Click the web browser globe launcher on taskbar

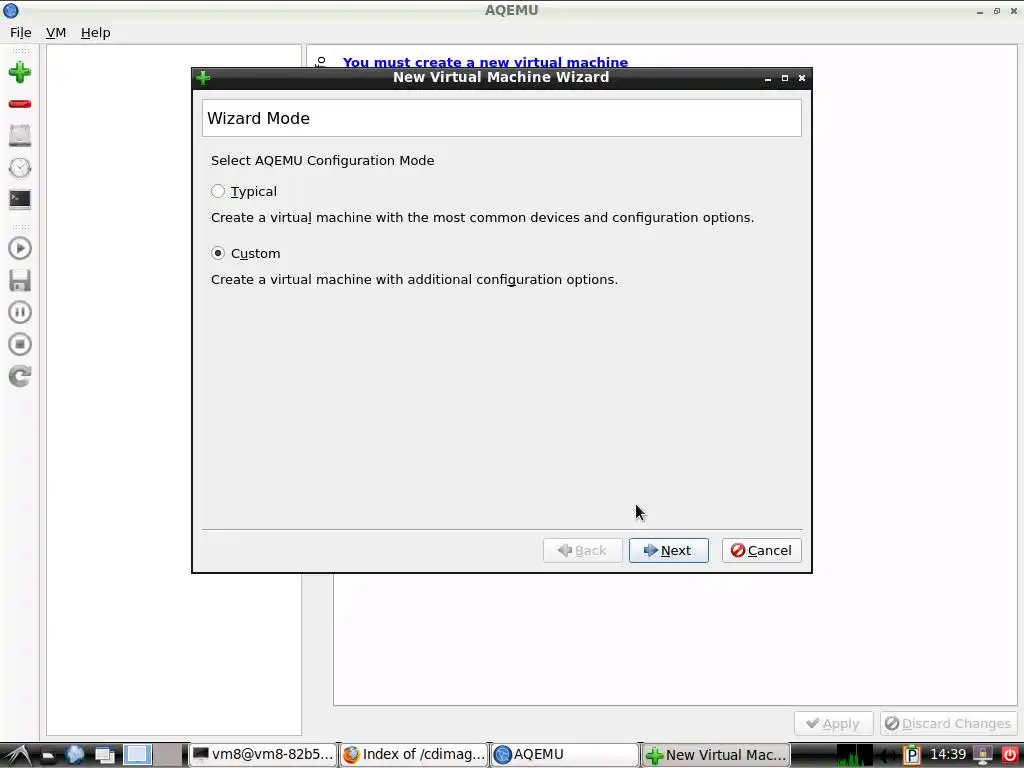[75, 755]
